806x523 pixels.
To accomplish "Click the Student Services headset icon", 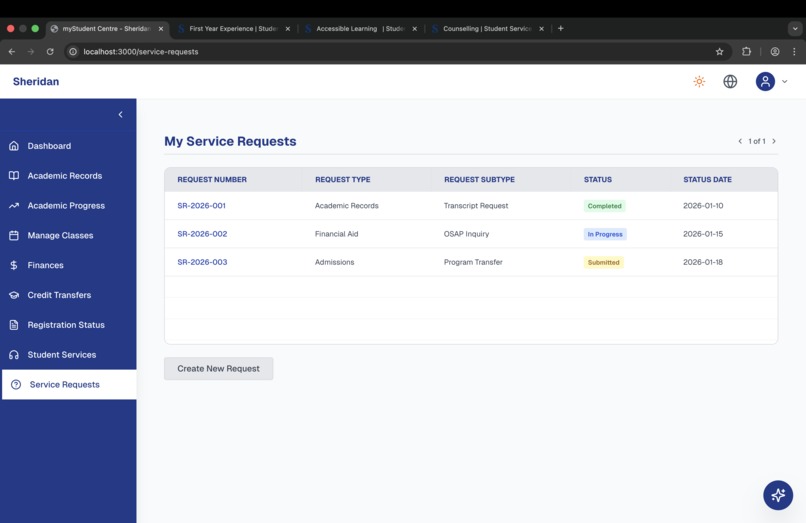I will [14, 355].
